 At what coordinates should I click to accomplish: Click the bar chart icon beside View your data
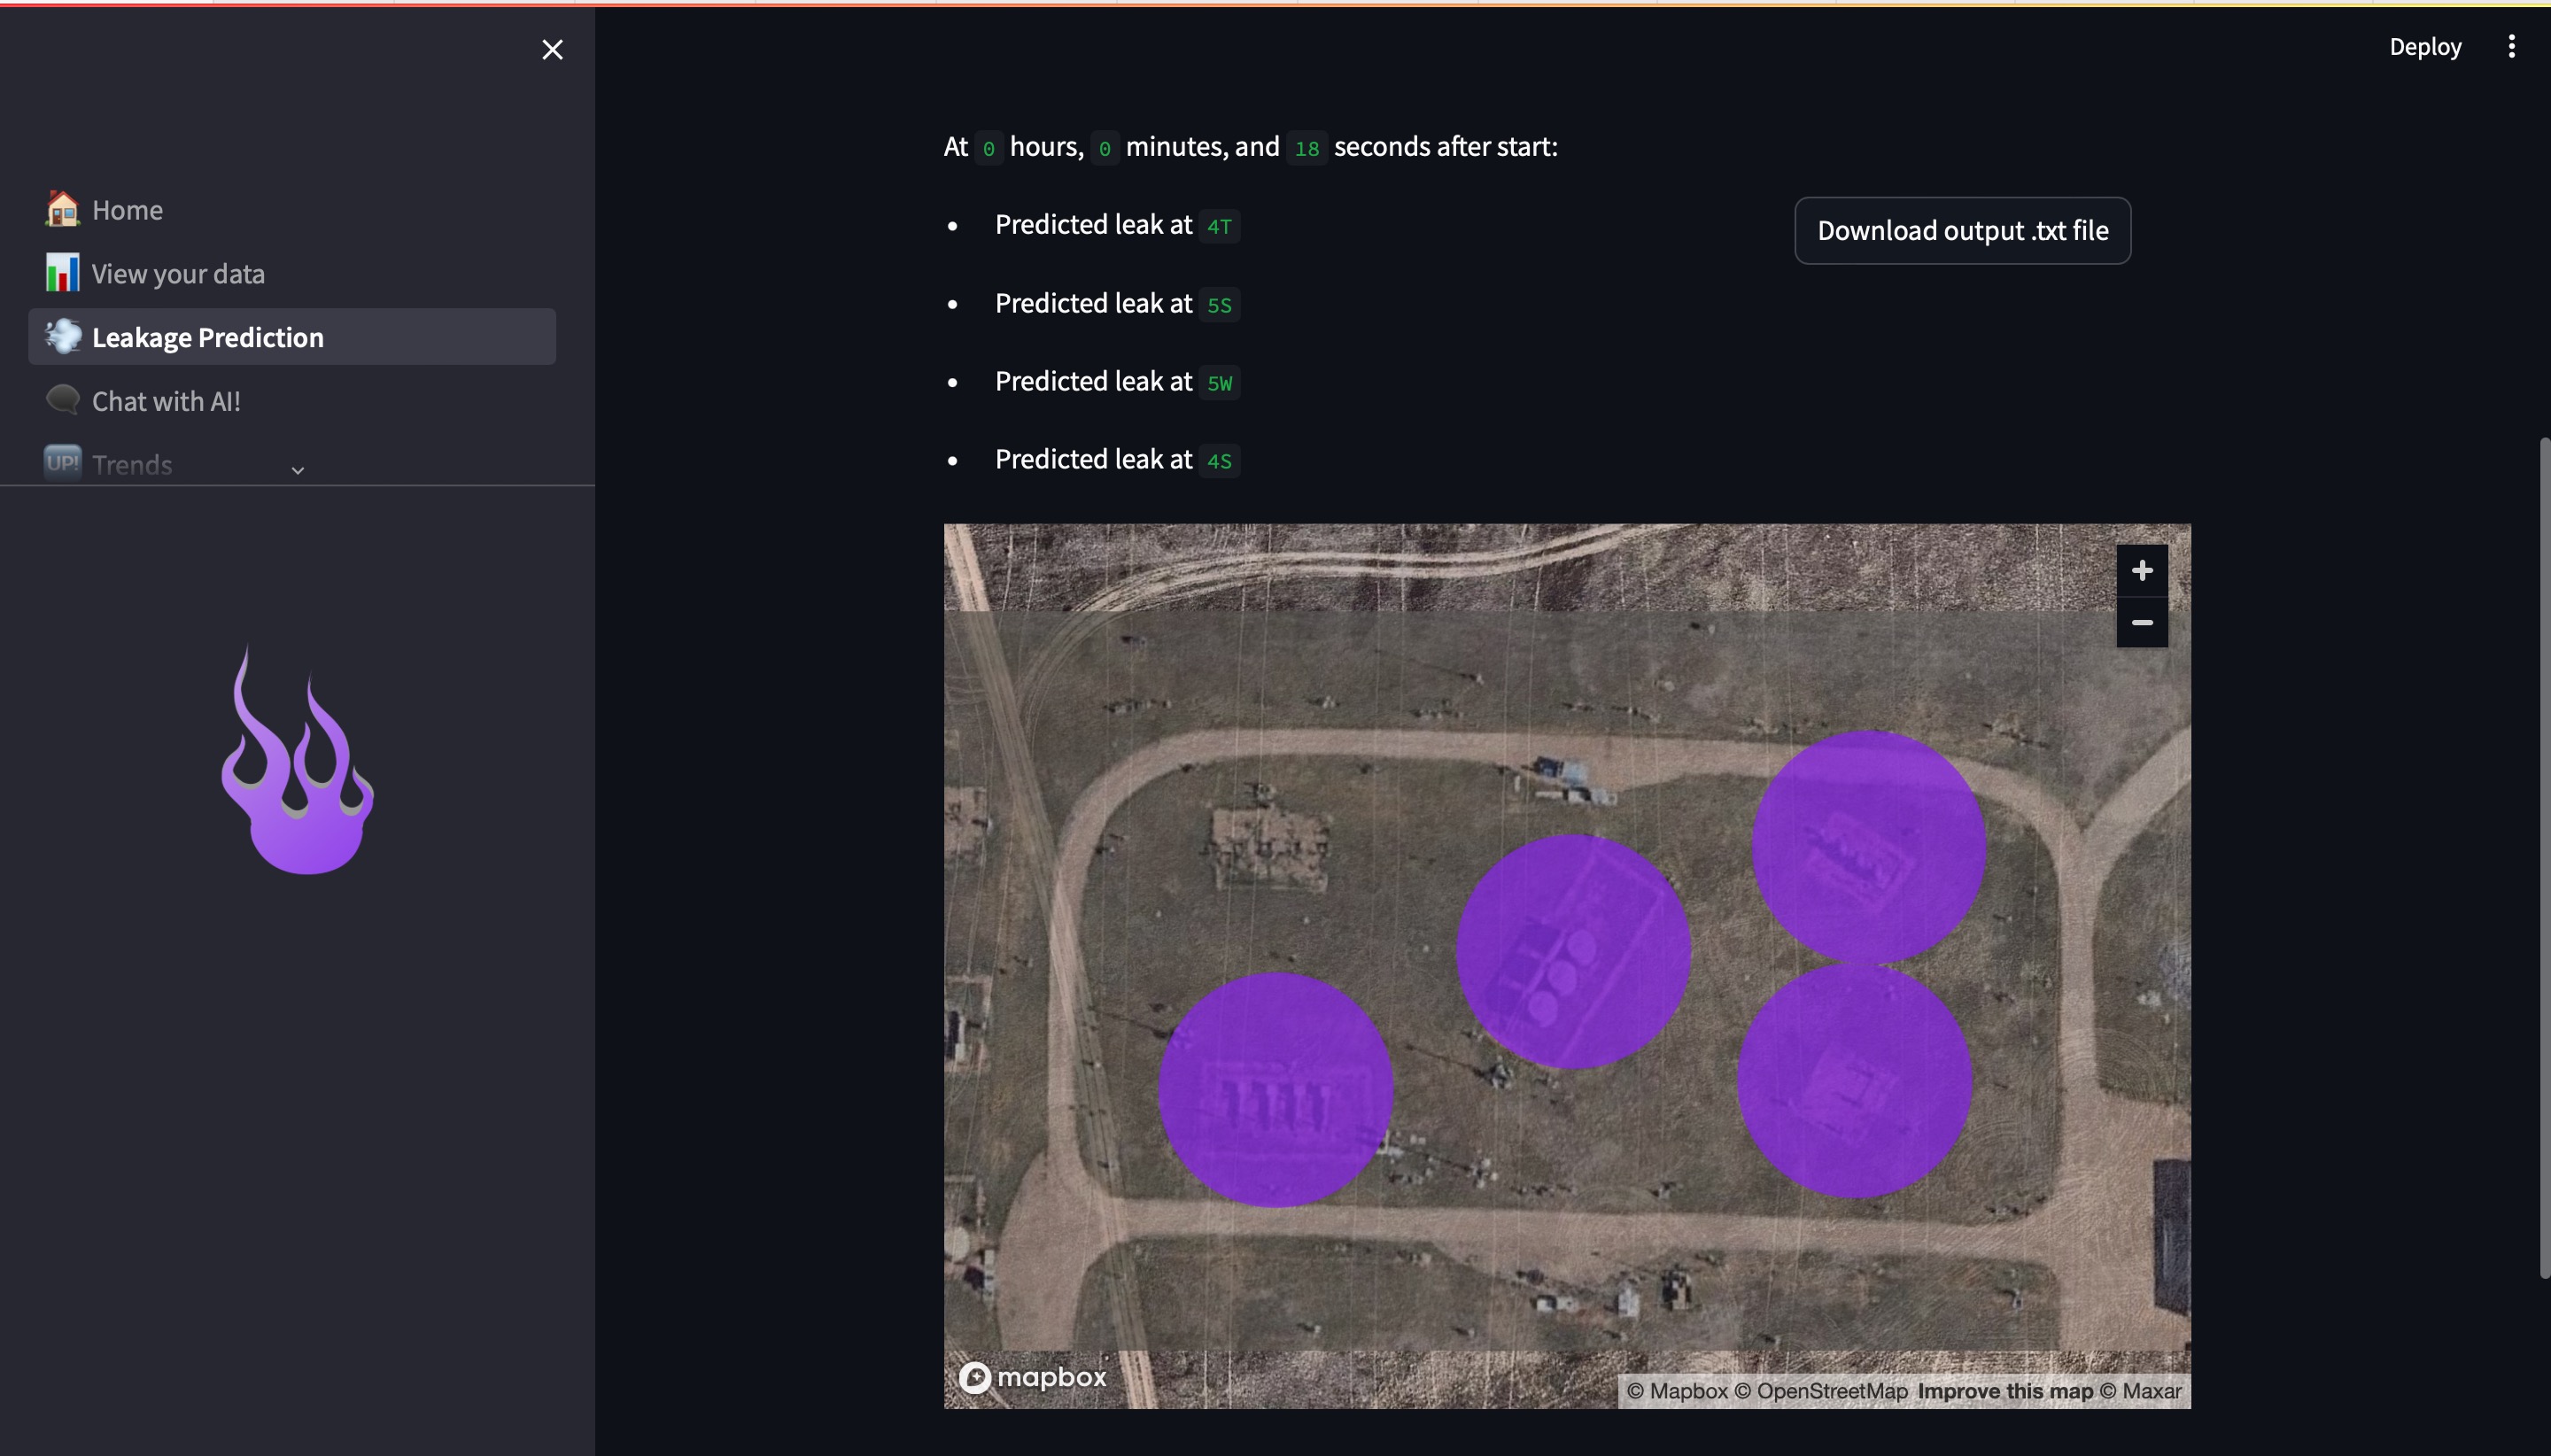(62, 273)
